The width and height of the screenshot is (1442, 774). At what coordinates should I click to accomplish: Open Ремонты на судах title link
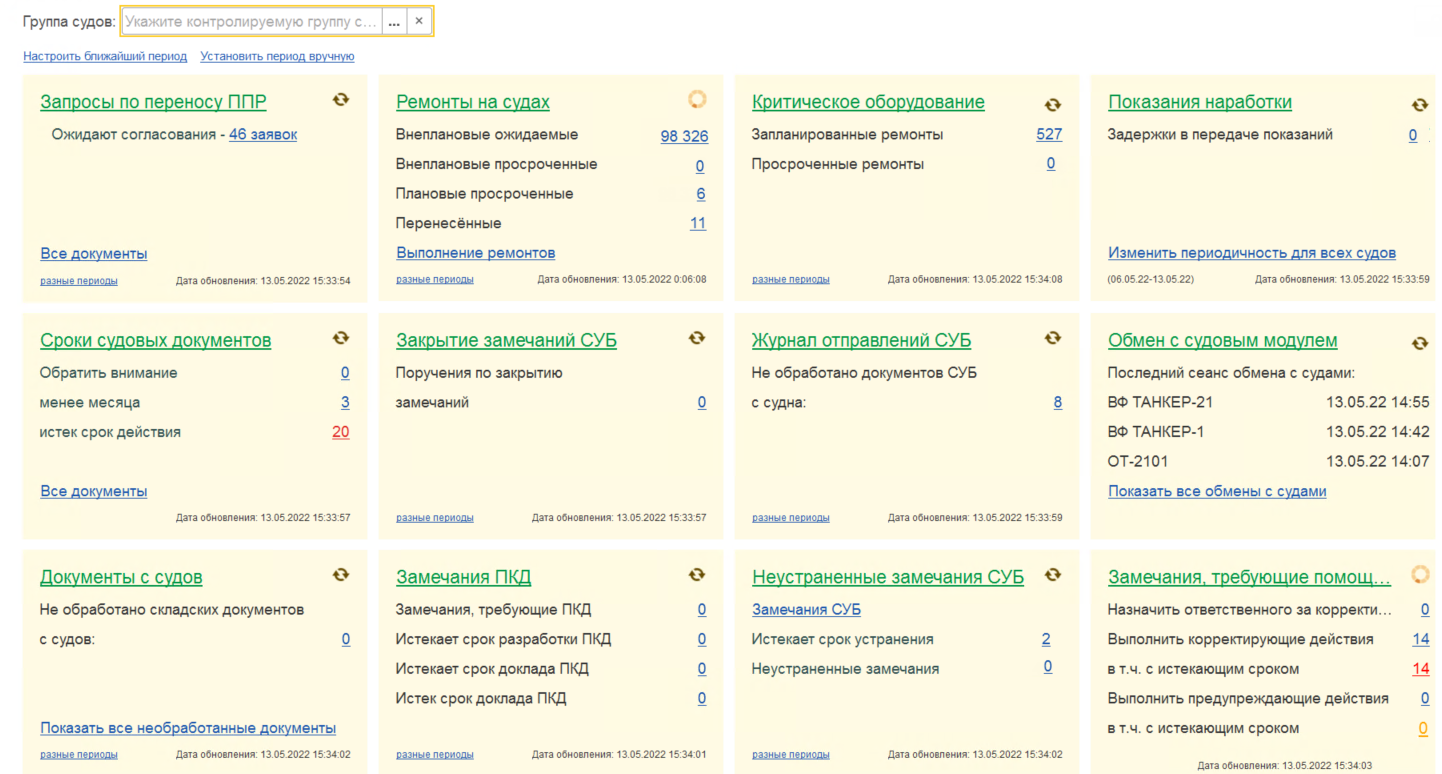pyautogui.click(x=473, y=102)
